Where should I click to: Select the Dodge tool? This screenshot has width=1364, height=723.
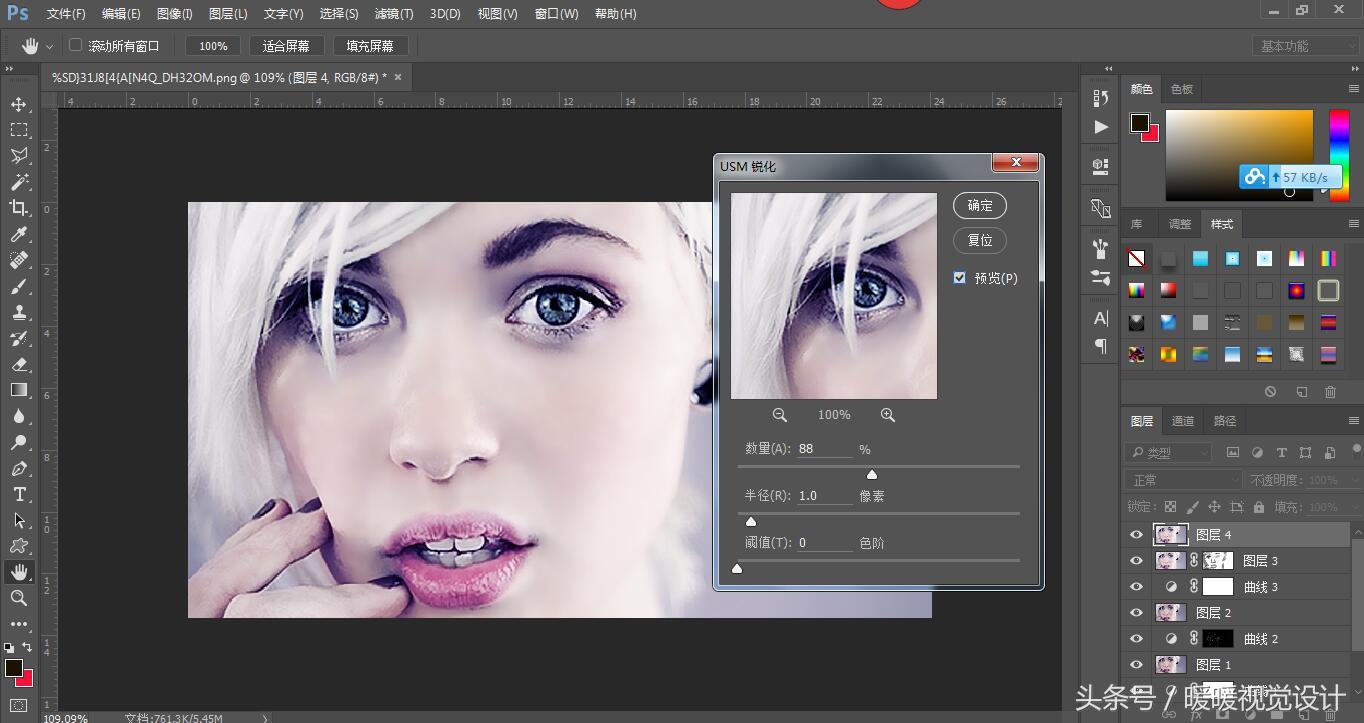[19, 442]
